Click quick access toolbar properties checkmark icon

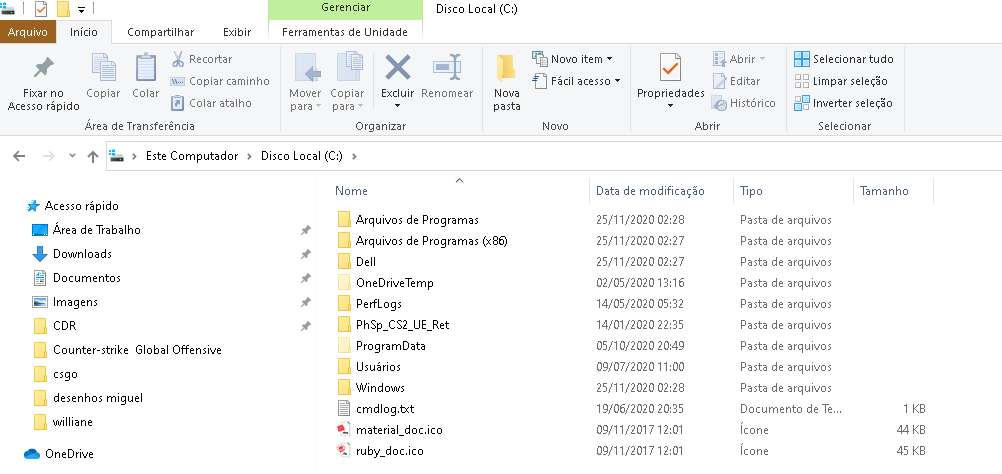point(40,9)
